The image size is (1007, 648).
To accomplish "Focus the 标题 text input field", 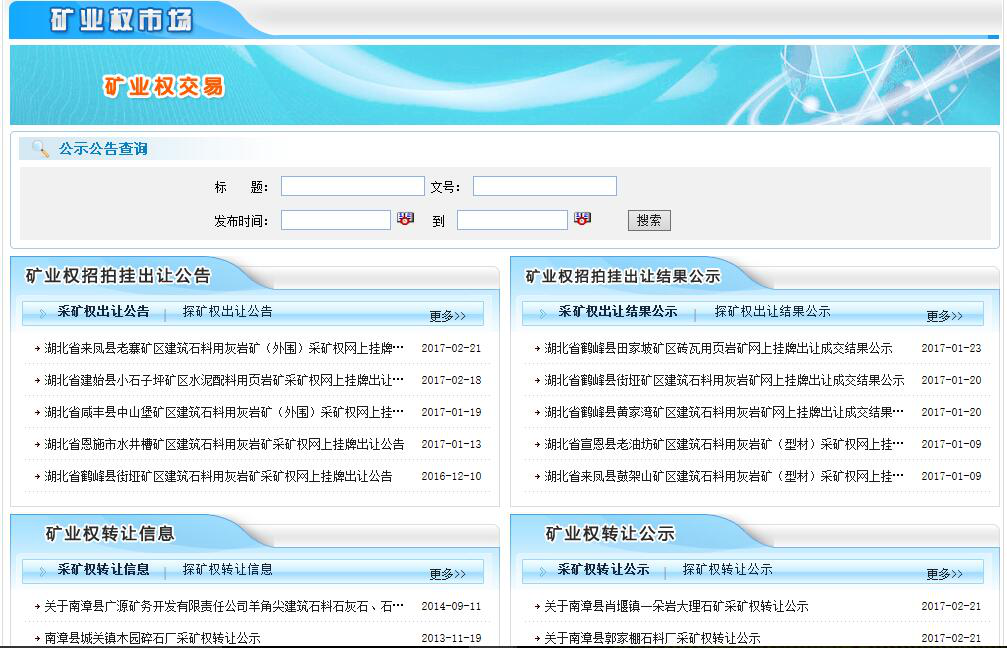I will tap(352, 186).
